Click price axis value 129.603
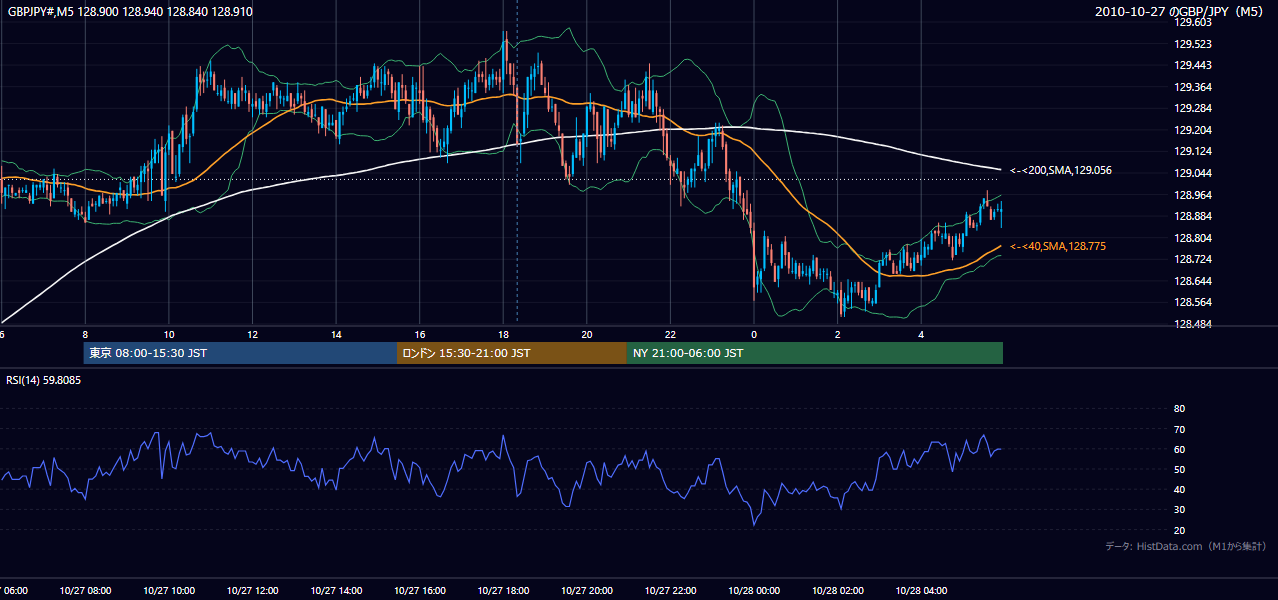The height and width of the screenshot is (600, 1278). click(x=1192, y=22)
